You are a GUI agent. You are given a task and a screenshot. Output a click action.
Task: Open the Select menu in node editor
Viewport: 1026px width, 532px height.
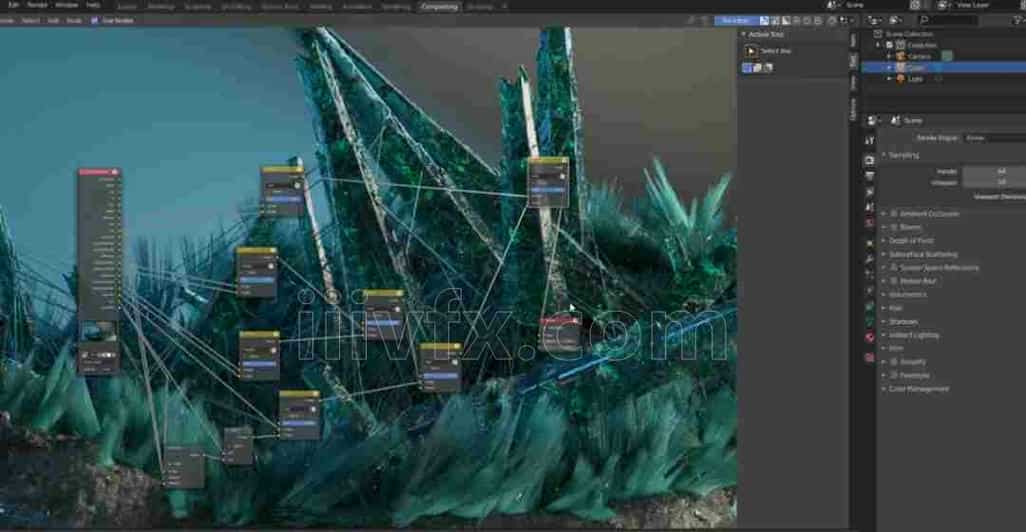(x=30, y=21)
